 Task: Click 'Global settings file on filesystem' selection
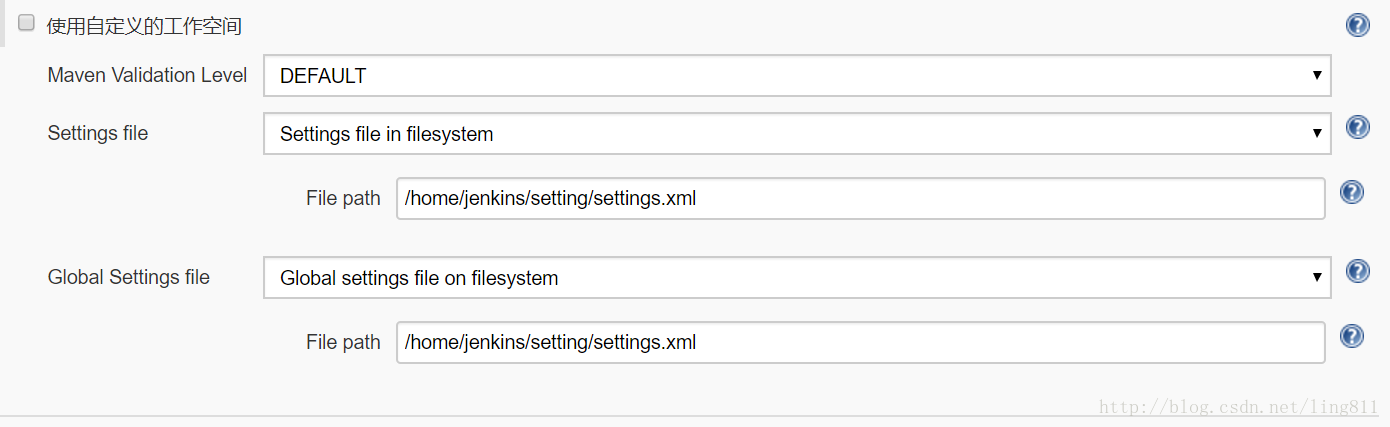click(x=418, y=278)
